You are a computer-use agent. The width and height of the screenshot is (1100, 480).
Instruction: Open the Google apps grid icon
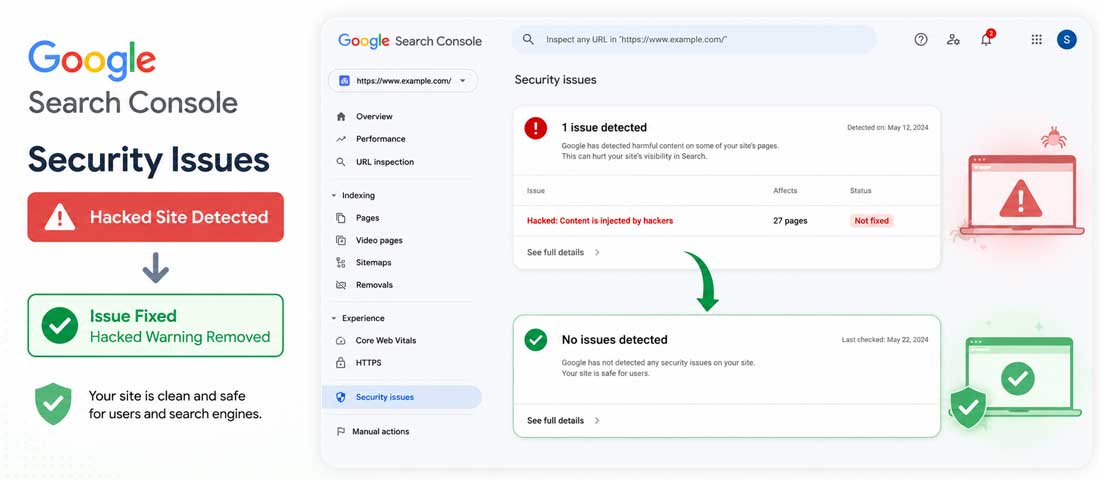pos(1036,40)
